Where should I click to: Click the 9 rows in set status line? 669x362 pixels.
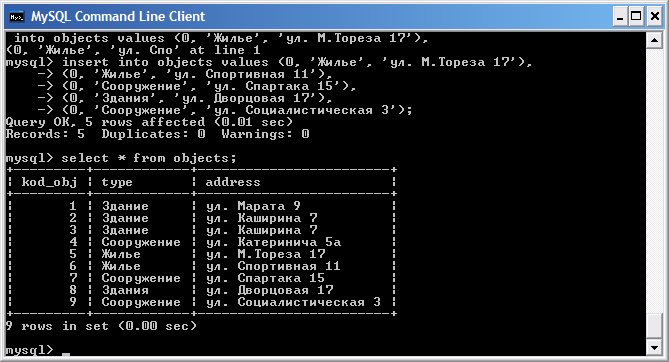(102, 326)
